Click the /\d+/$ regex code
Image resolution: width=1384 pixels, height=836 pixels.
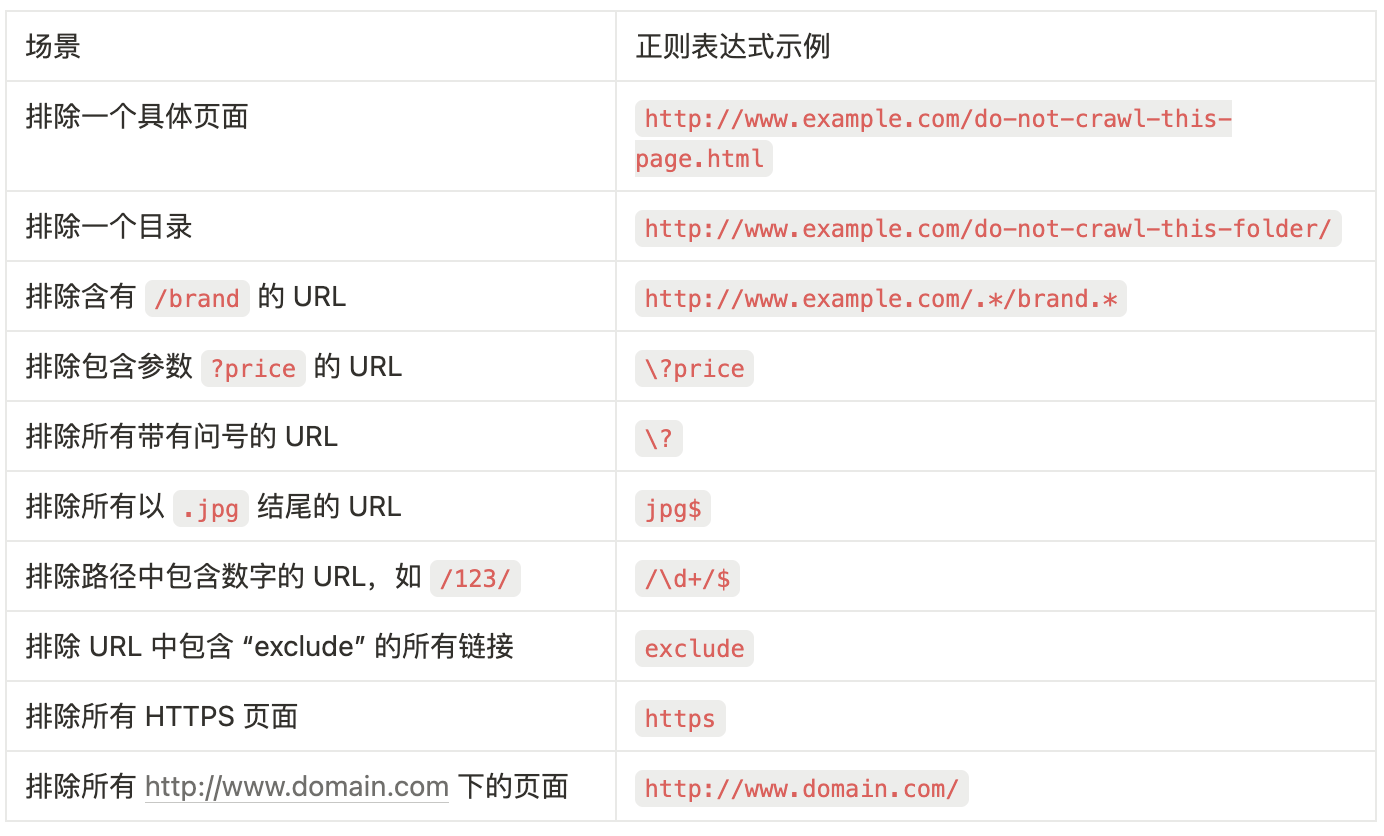(x=687, y=578)
